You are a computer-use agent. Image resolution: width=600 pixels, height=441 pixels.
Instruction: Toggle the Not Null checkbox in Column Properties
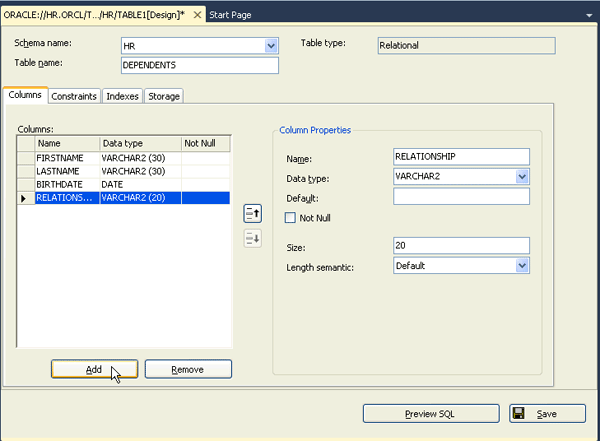click(291, 218)
